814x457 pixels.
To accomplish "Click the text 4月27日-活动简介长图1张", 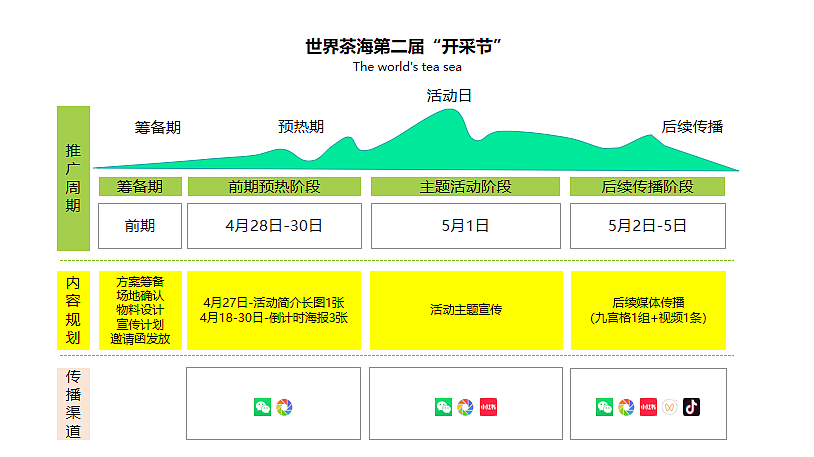I will [x=274, y=302].
